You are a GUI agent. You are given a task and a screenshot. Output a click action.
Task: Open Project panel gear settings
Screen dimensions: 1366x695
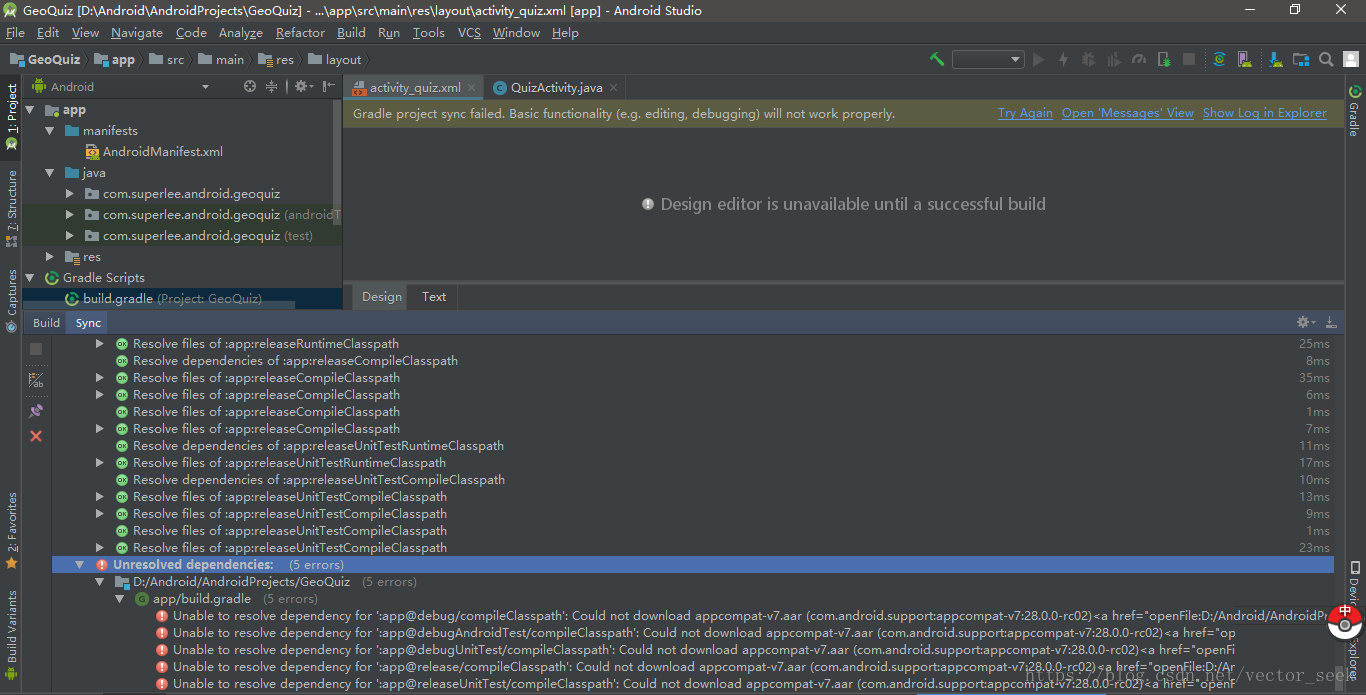click(301, 87)
